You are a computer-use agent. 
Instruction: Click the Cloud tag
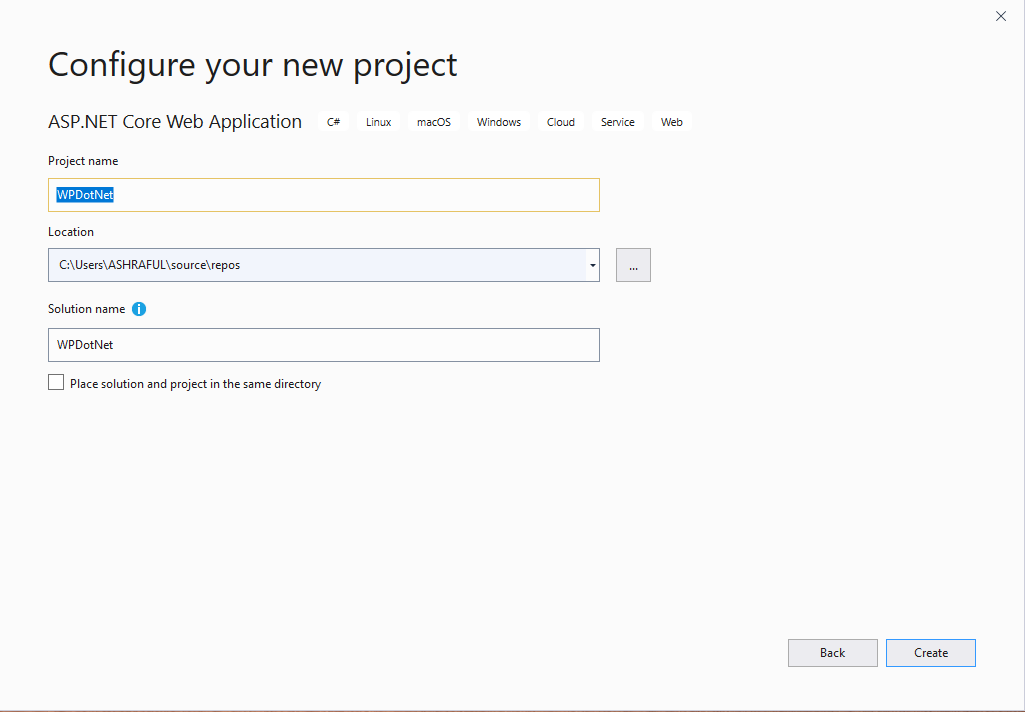pos(561,122)
